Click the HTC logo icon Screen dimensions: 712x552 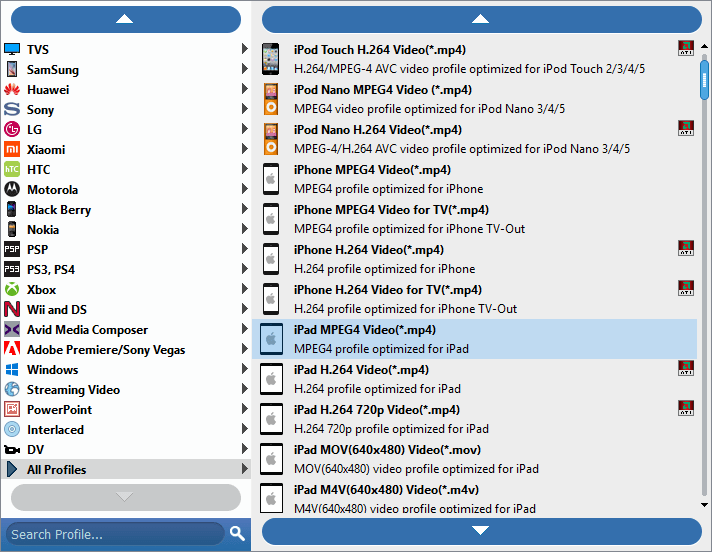click(12, 169)
